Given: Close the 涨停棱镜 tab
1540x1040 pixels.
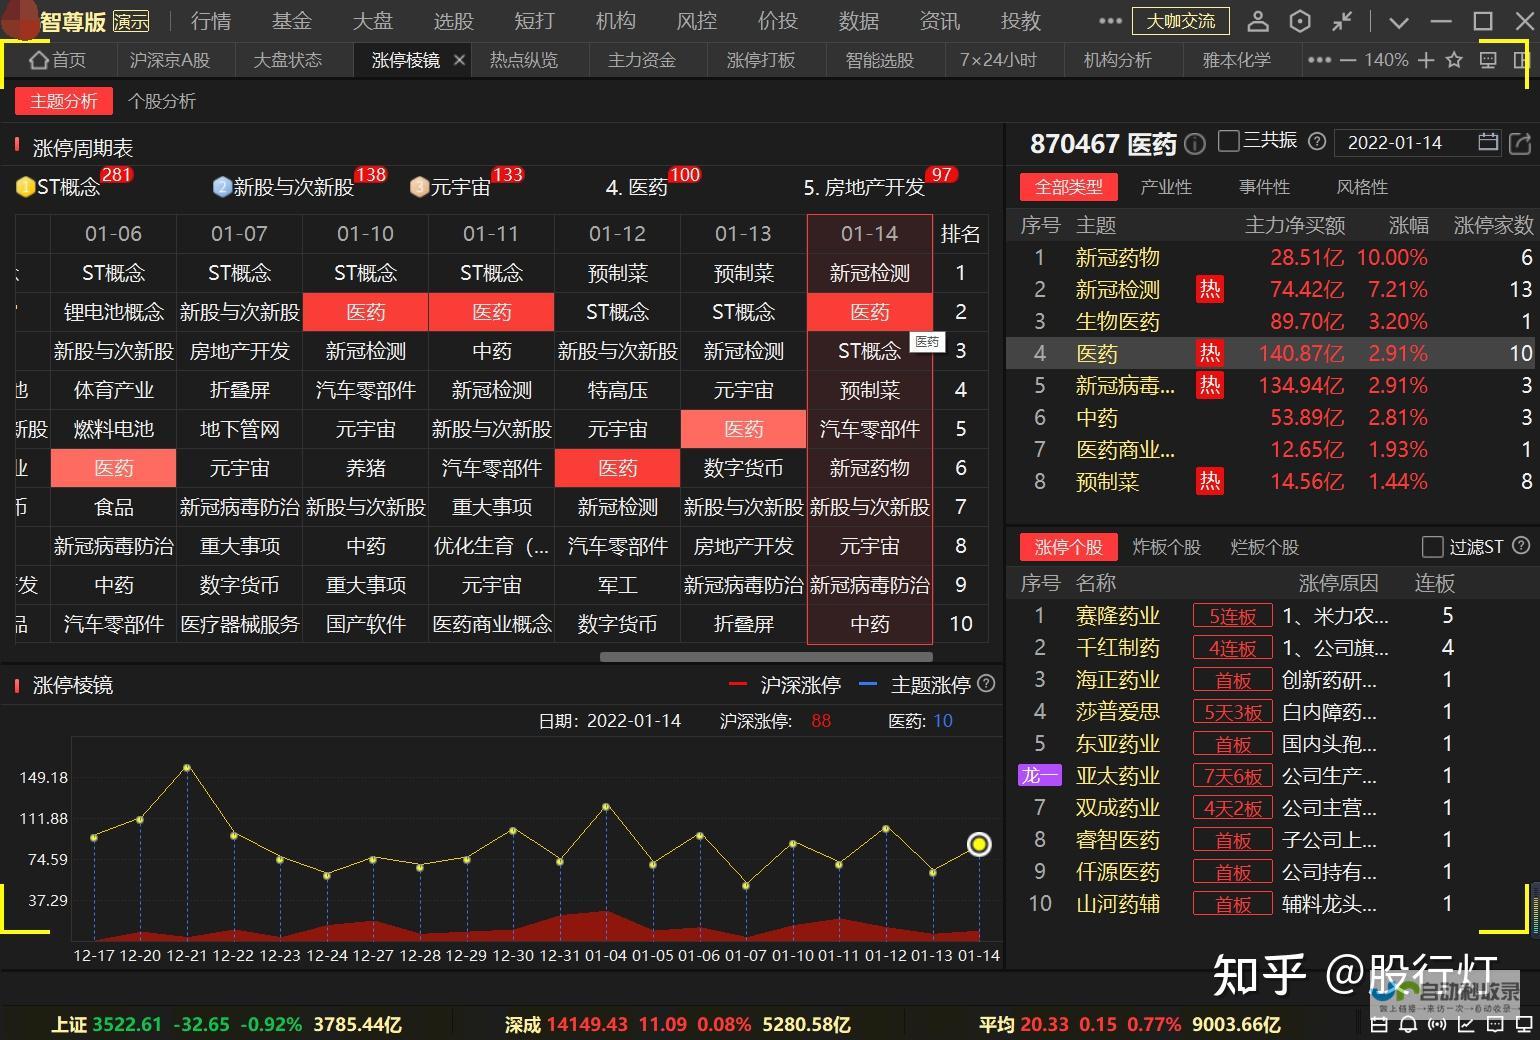Looking at the screenshot, I should 459,60.
